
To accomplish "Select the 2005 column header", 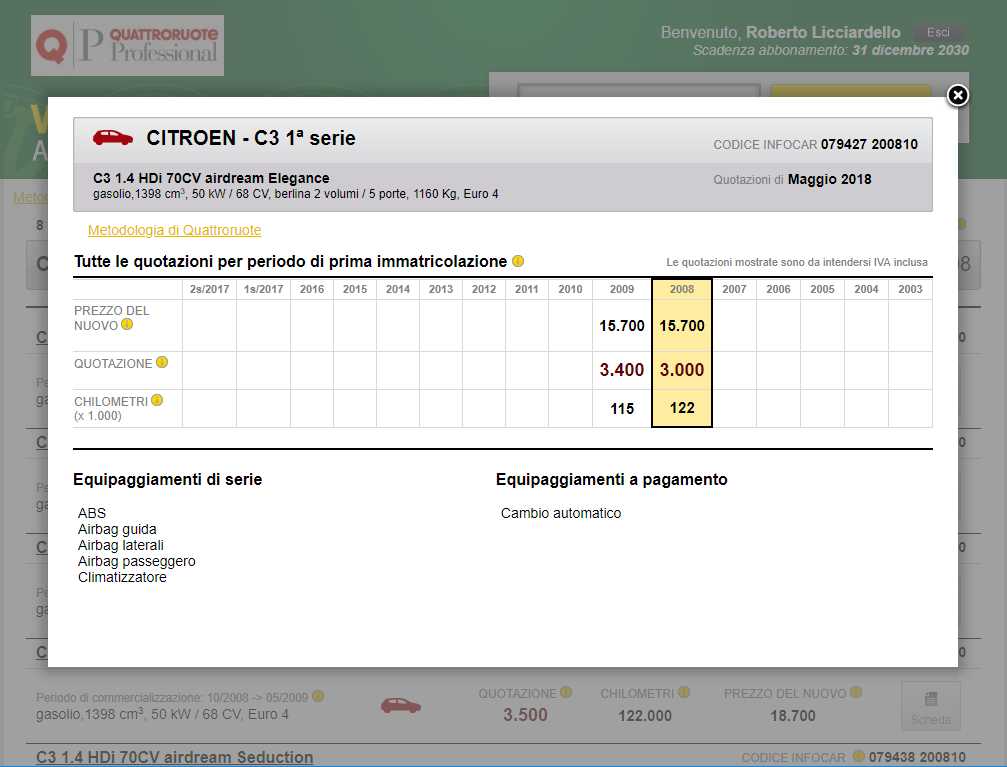I will [822, 289].
